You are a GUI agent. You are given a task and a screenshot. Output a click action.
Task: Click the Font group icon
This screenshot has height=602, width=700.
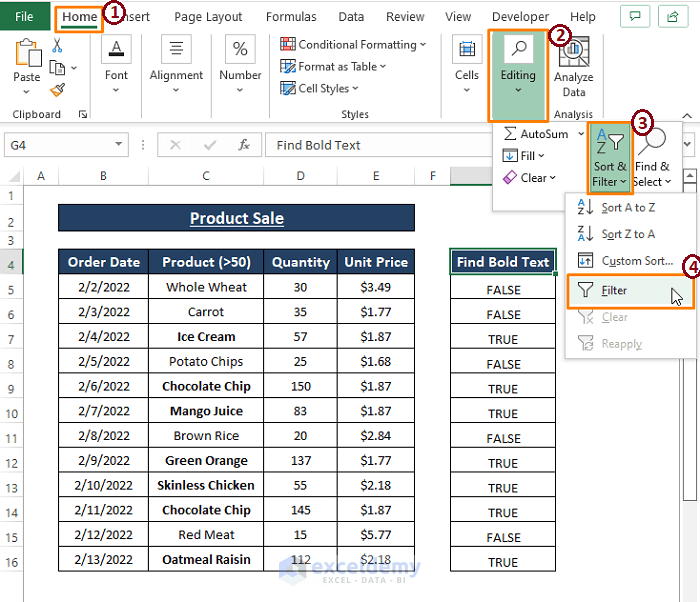(116, 49)
